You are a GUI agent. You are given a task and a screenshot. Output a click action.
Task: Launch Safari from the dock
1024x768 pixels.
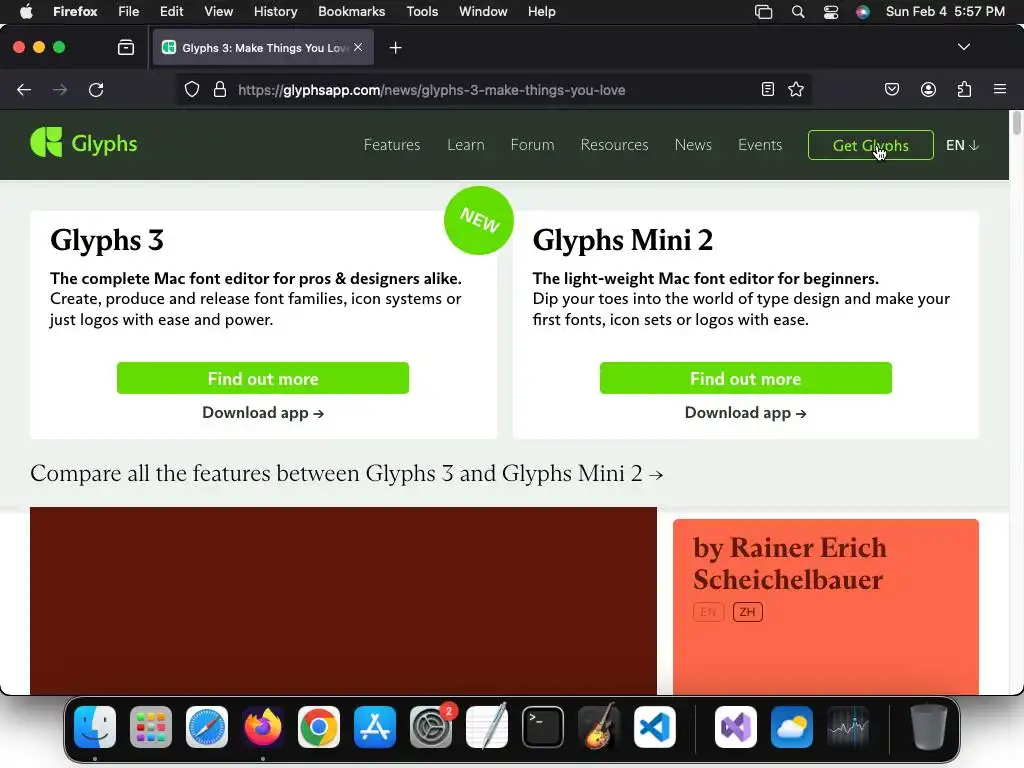[207, 727]
